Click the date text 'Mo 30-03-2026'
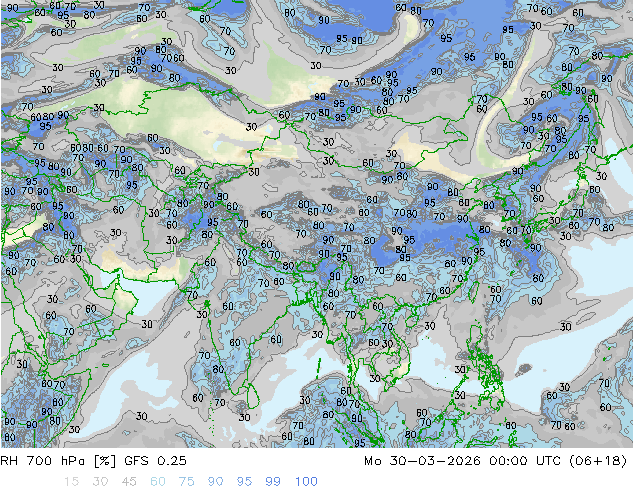Image resolution: width=634 pixels, height=490 pixels. pyautogui.click(x=422, y=461)
